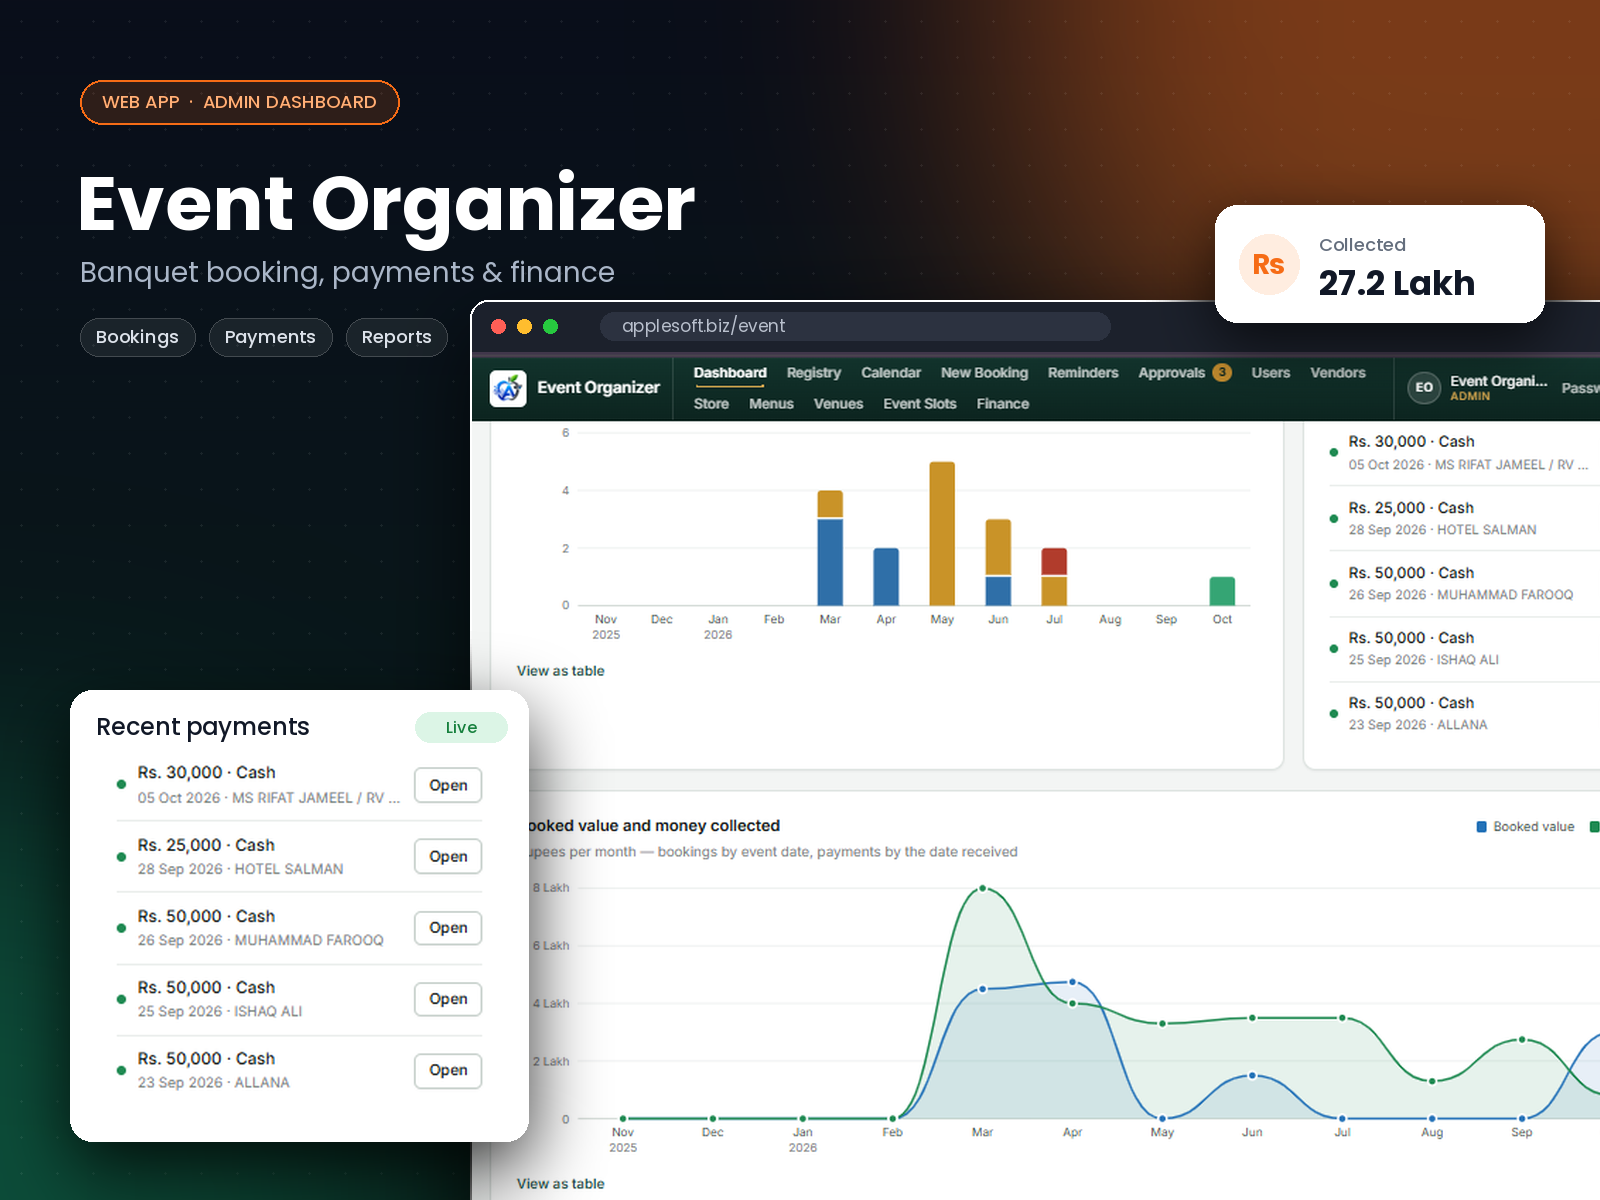Click View as table under line chart

point(561,1184)
